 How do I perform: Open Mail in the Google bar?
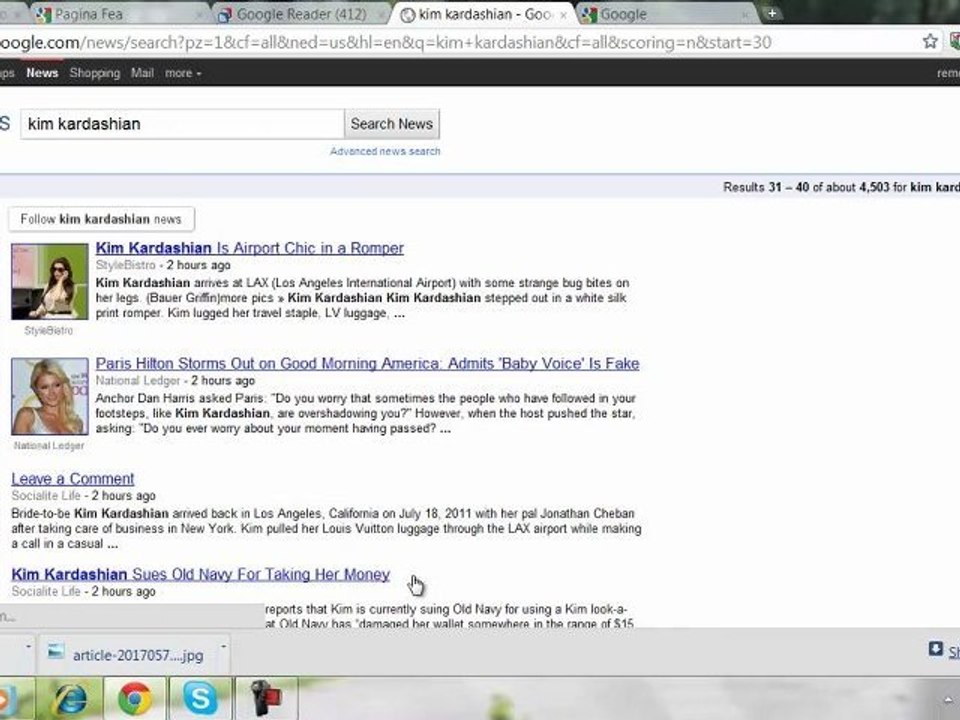click(x=142, y=73)
